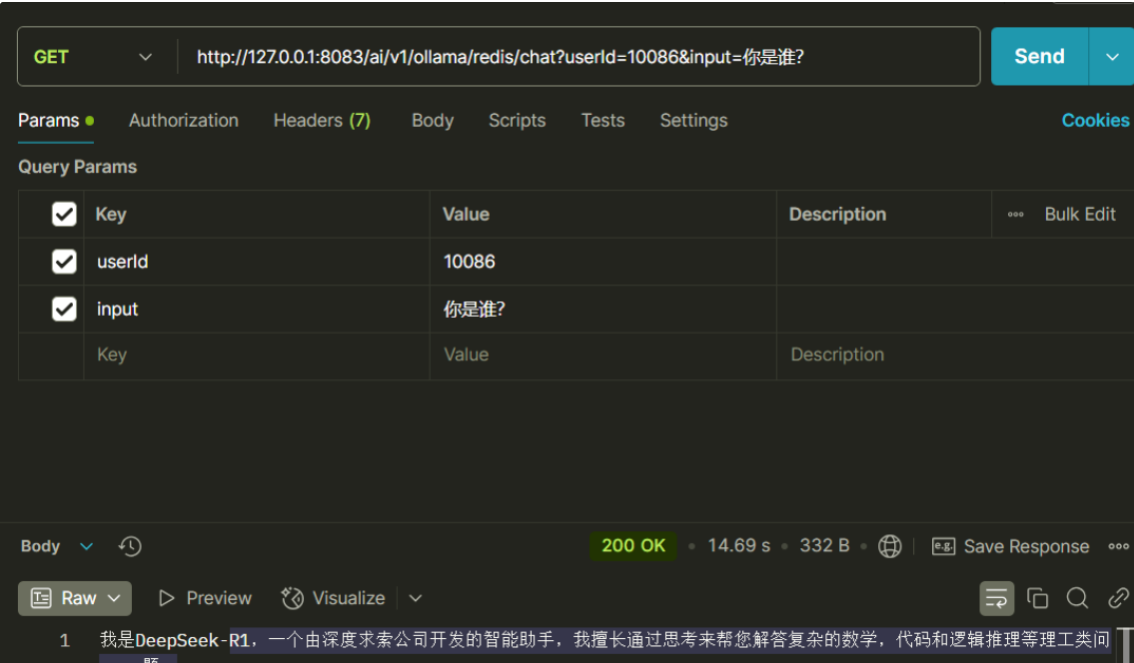Click the 14.69 s response time

[x=738, y=546]
